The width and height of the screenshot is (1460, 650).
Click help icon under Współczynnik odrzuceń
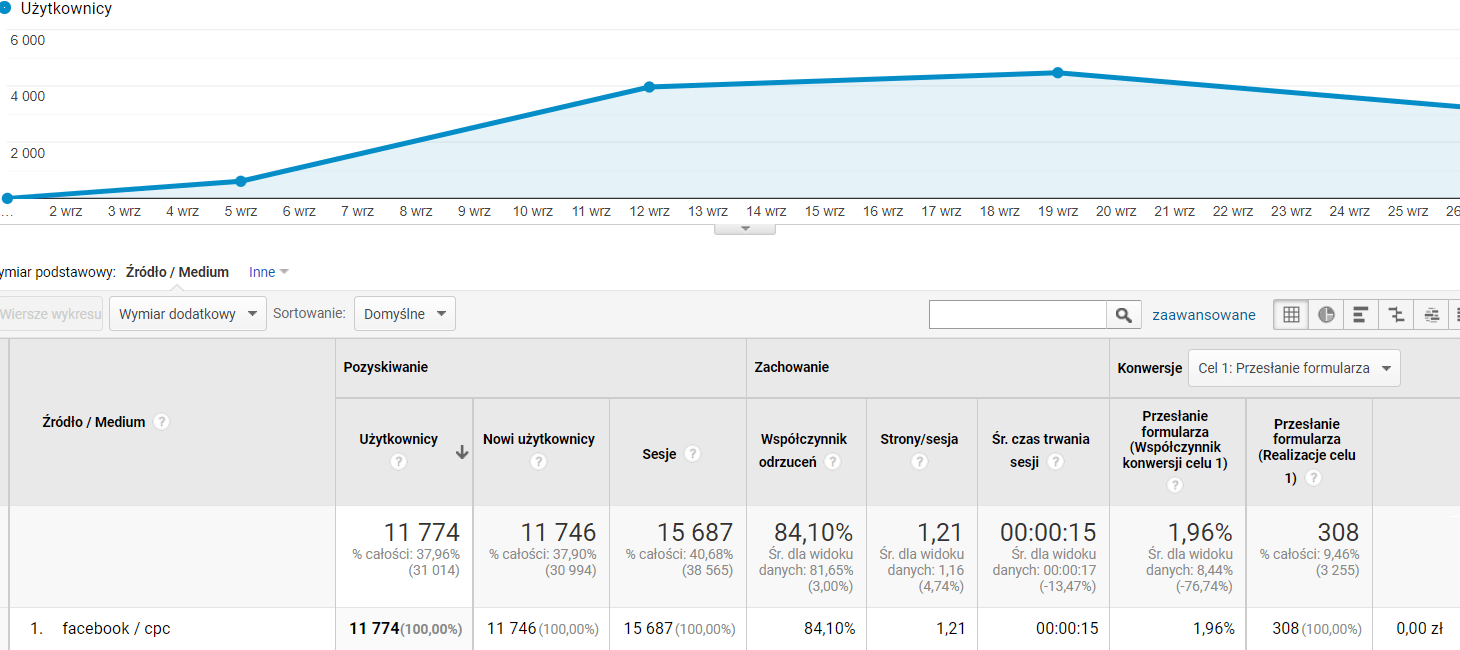832,462
